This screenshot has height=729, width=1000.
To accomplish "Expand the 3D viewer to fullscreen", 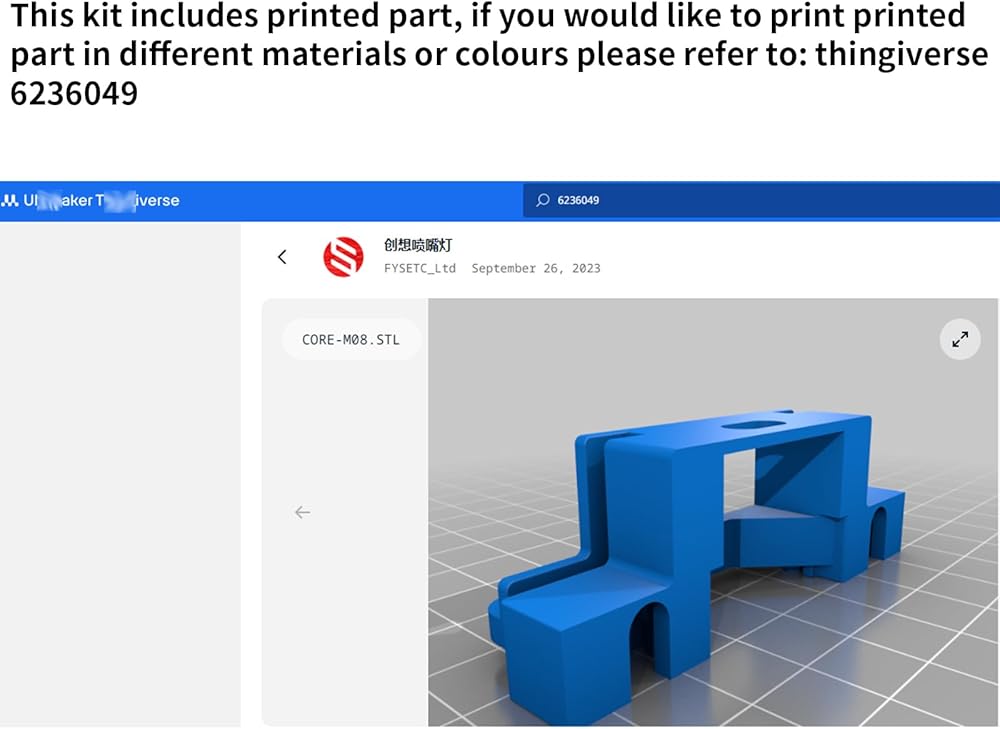I will 960,339.
